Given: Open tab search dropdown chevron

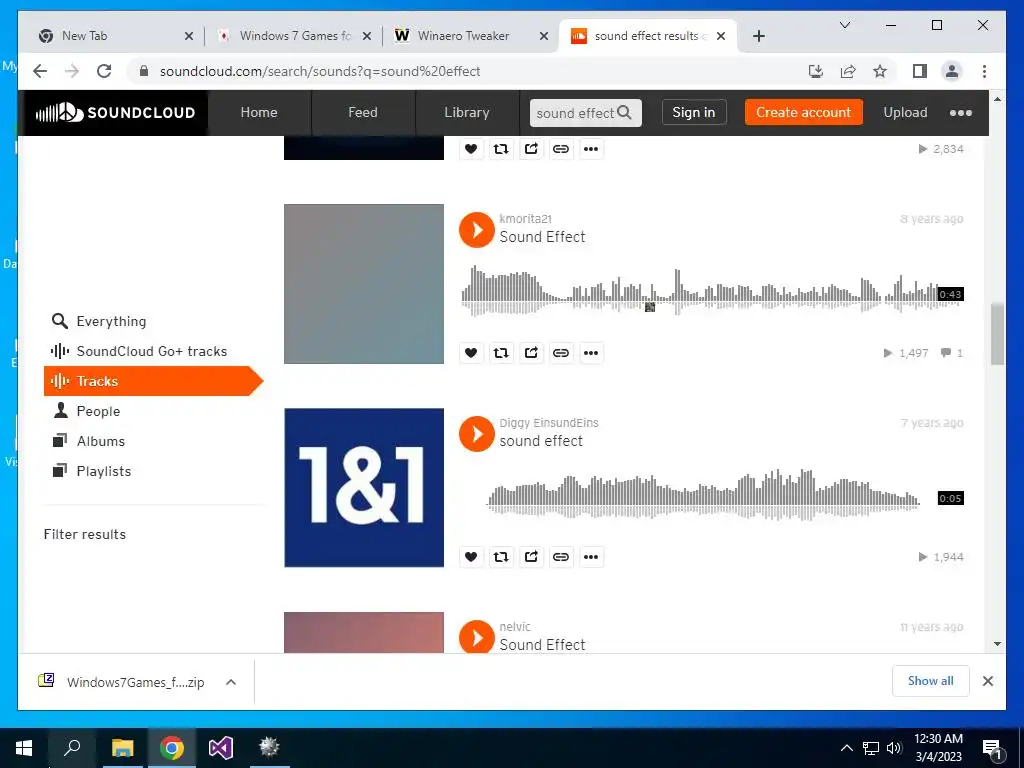Looking at the screenshot, I should (x=844, y=25).
